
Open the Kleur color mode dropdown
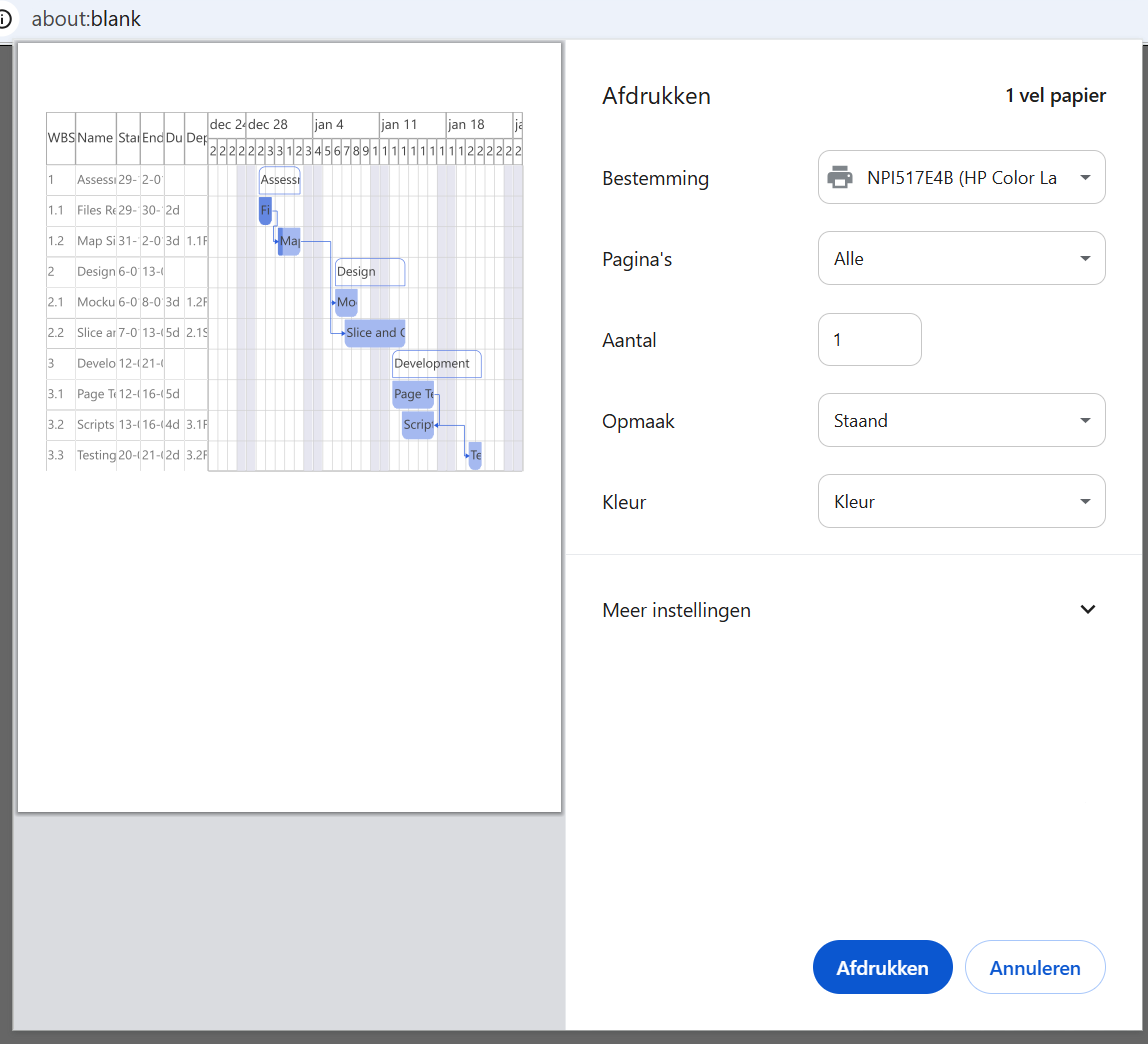tap(961, 502)
